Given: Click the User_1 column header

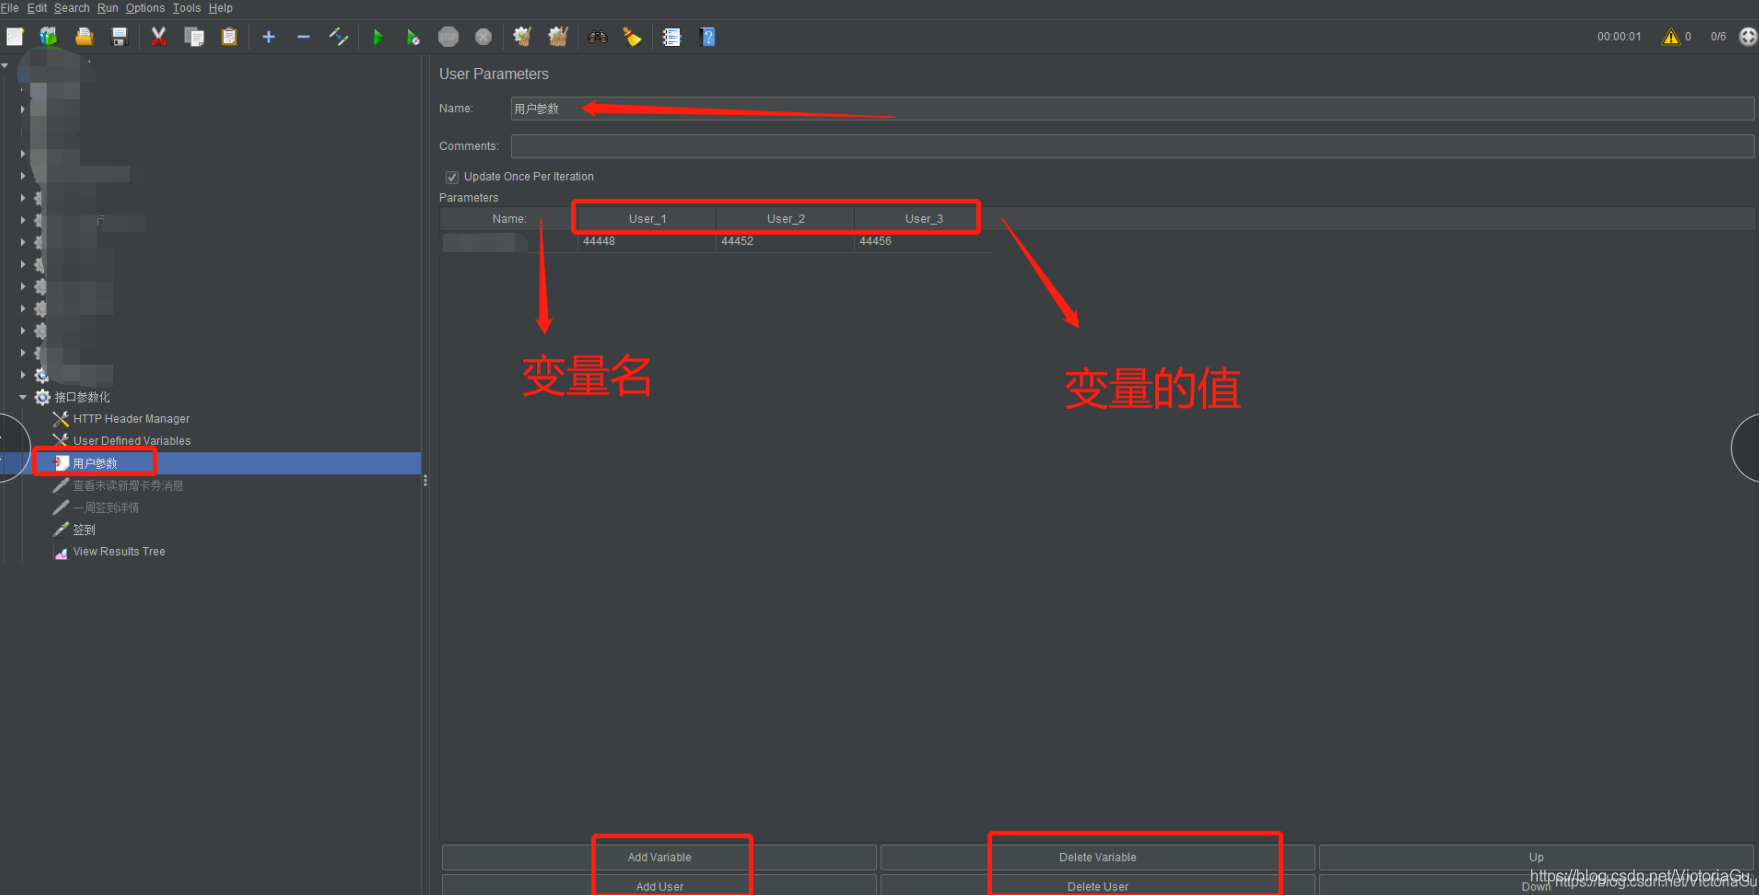Looking at the screenshot, I should coord(647,219).
